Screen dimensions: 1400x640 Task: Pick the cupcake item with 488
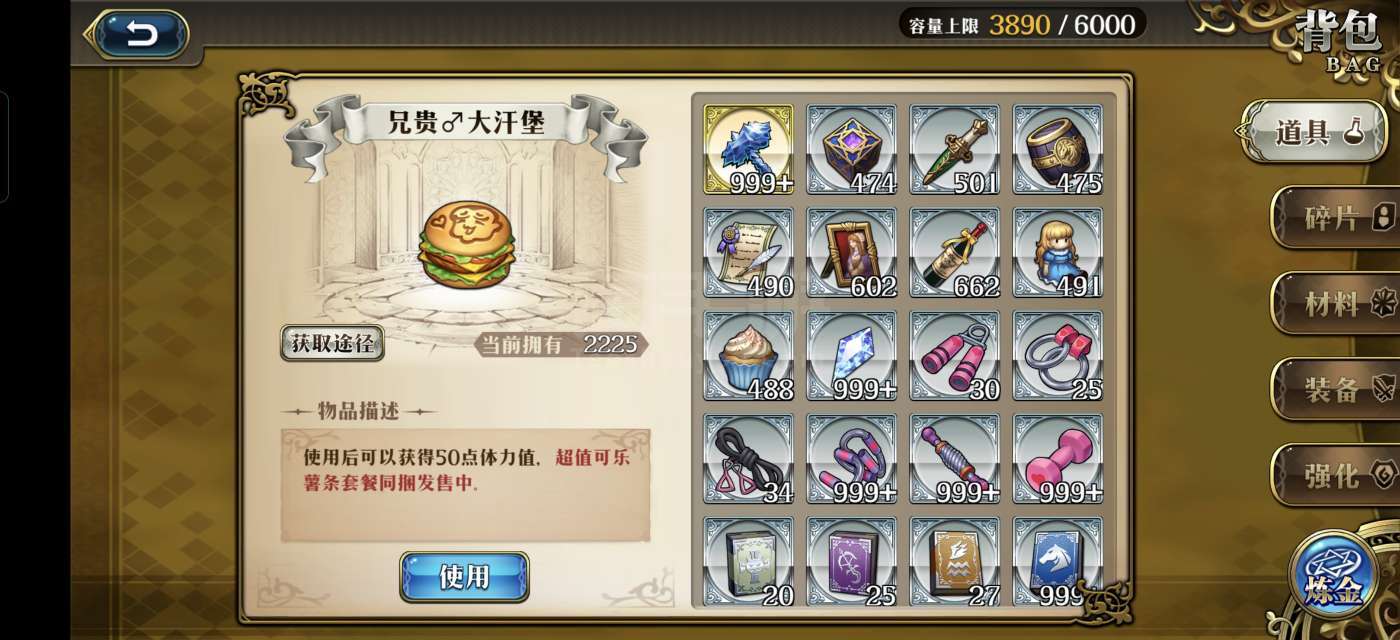(x=749, y=355)
